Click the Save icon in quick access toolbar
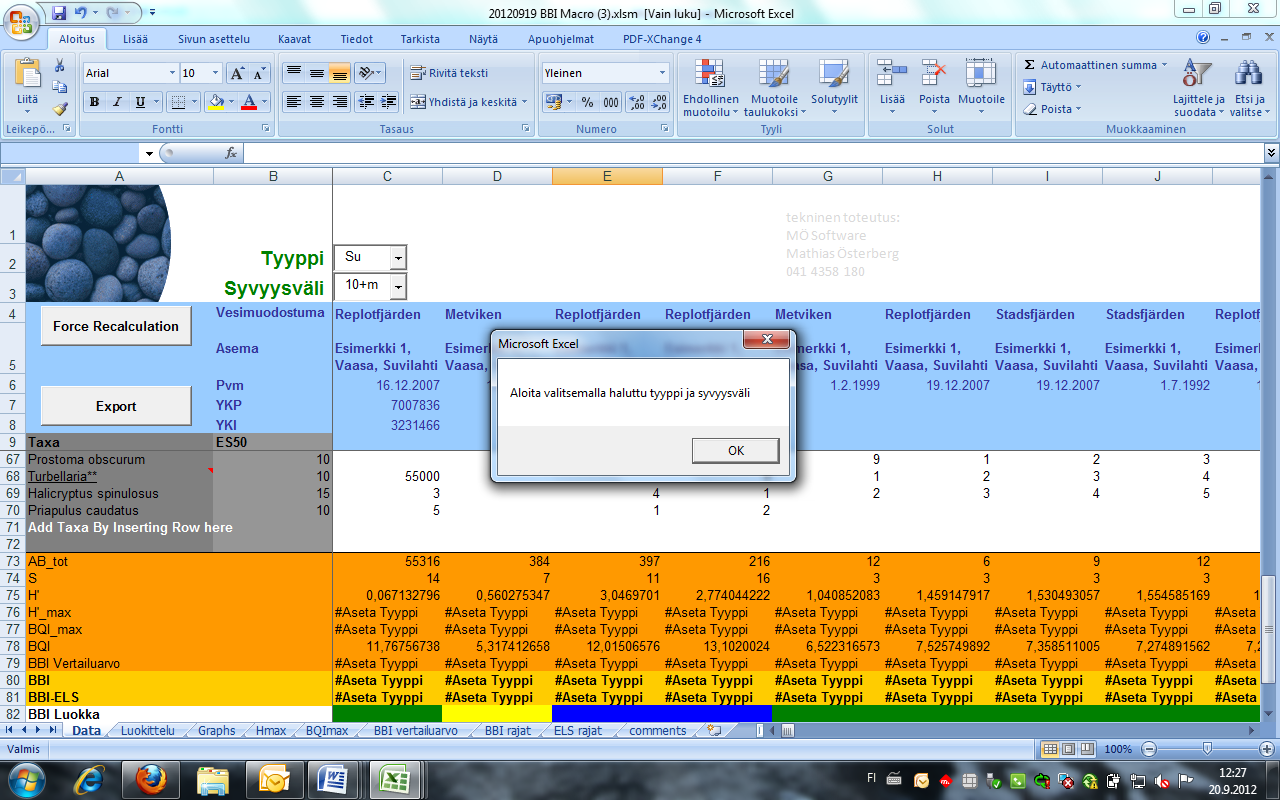The image size is (1280, 800). 59,13
